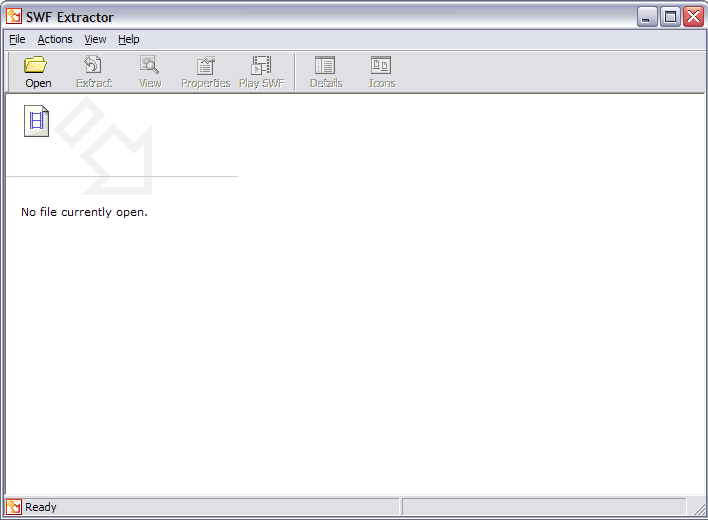The height and width of the screenshot is (520, 708).
Task: Switch to Details view icon
Action: [325, 65]
